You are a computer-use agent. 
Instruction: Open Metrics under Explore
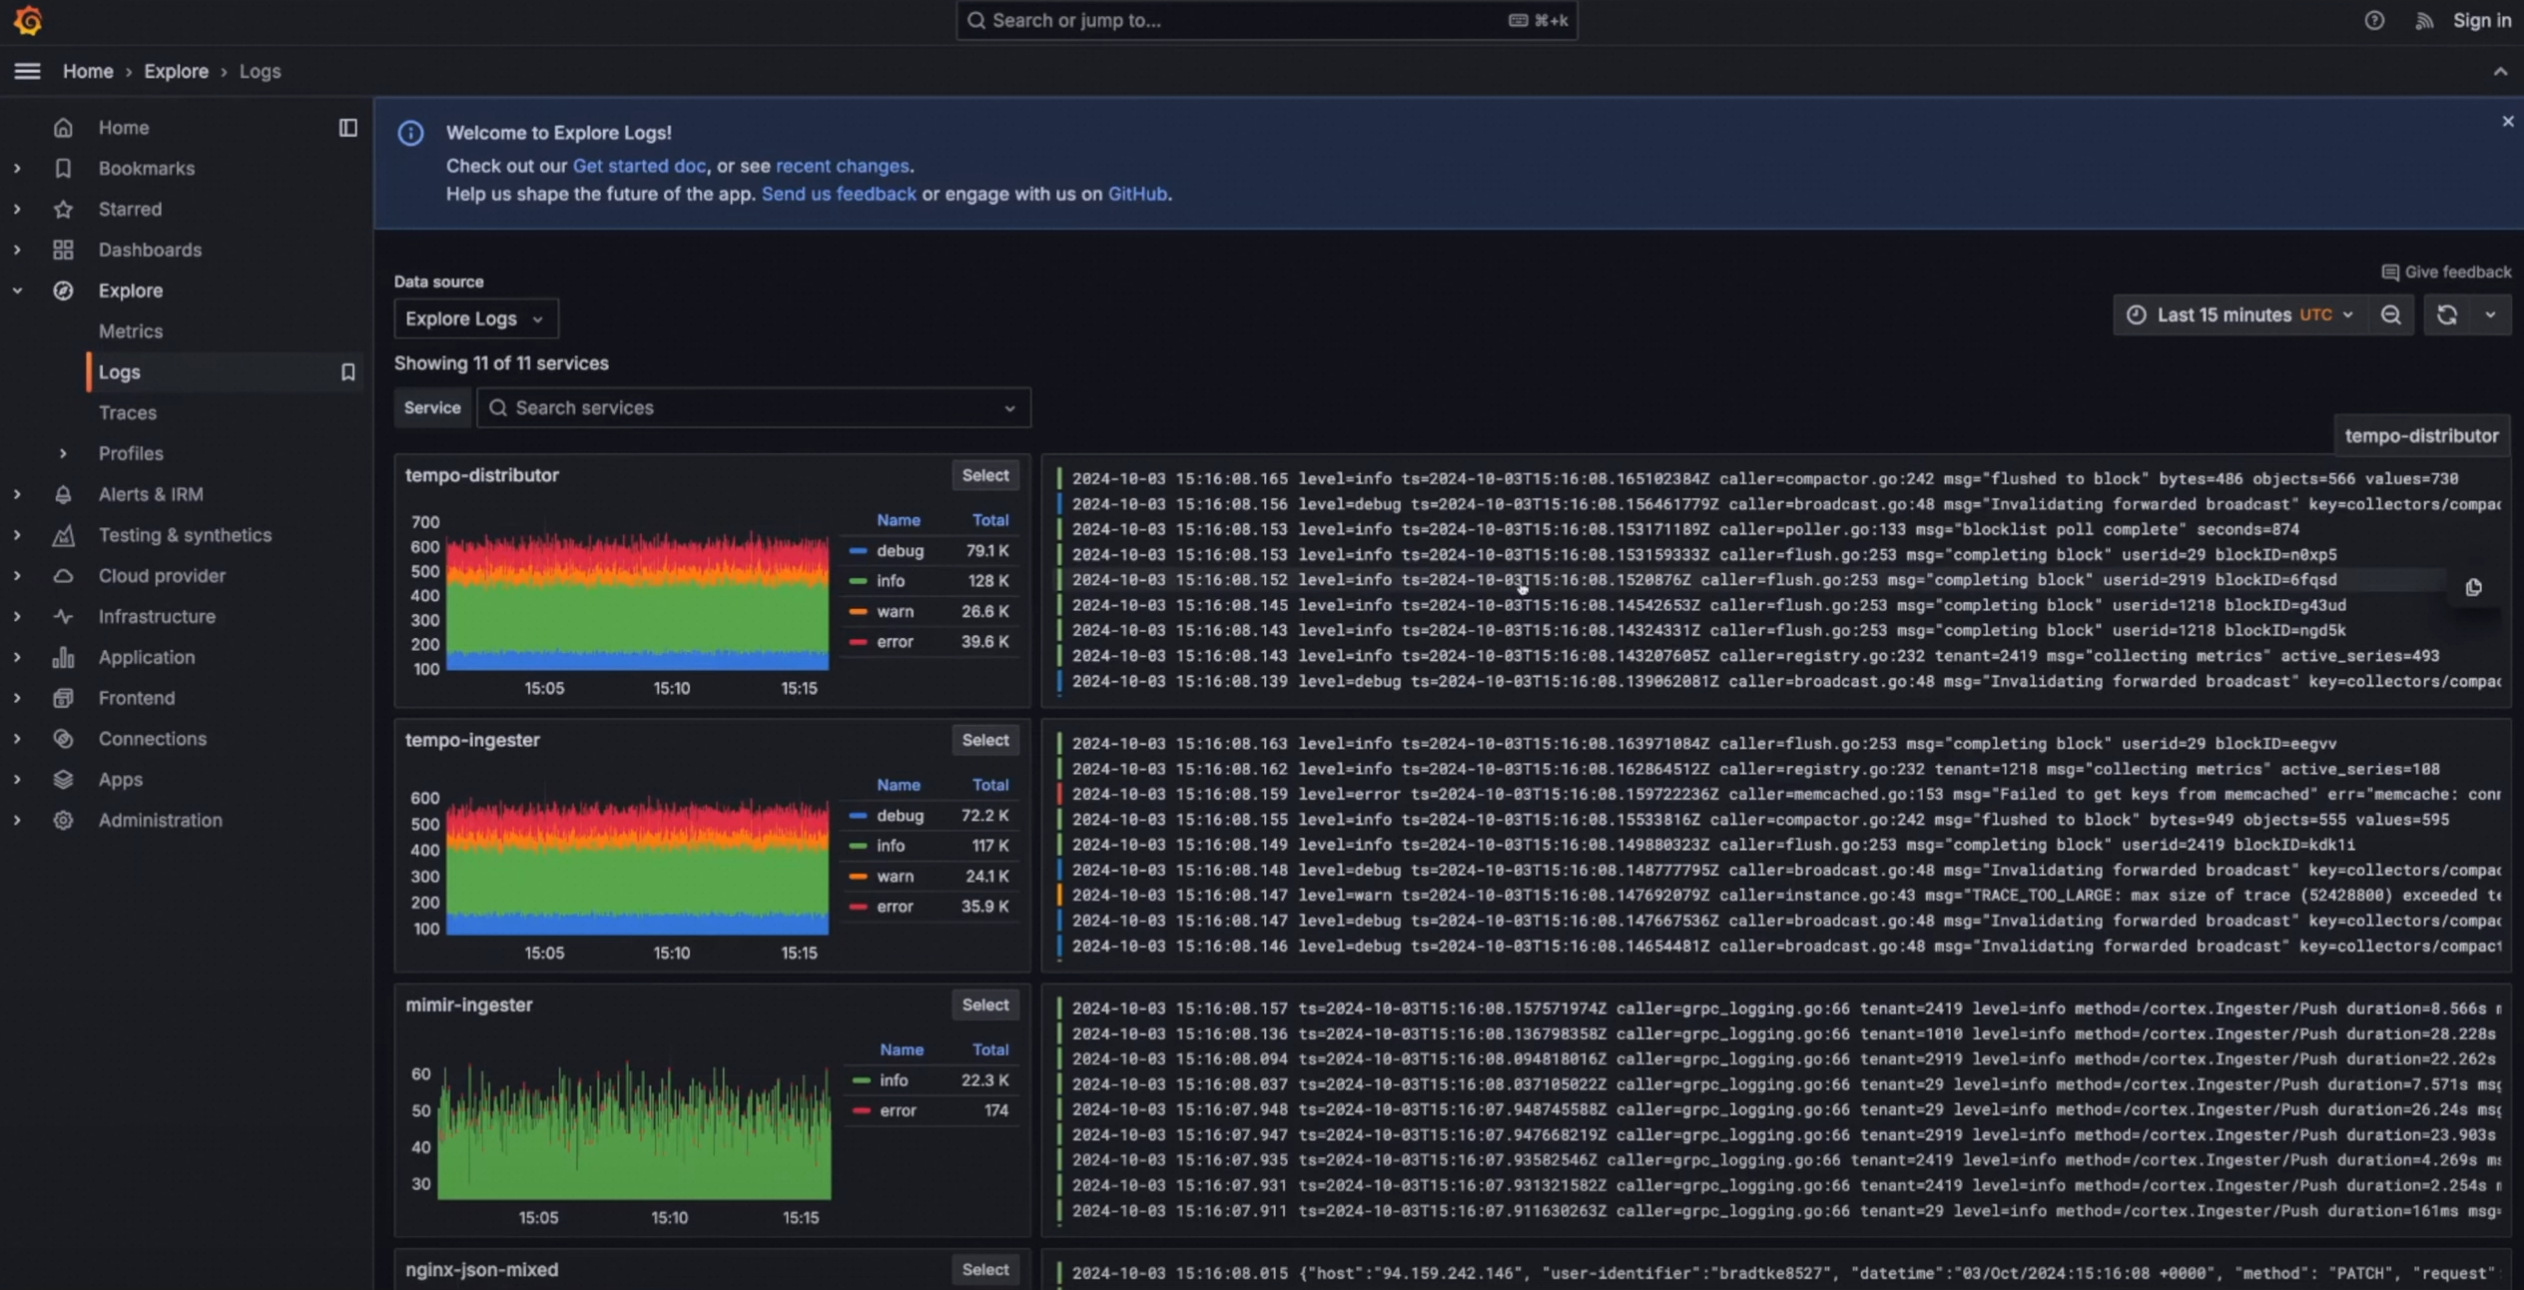pos(130,331)
